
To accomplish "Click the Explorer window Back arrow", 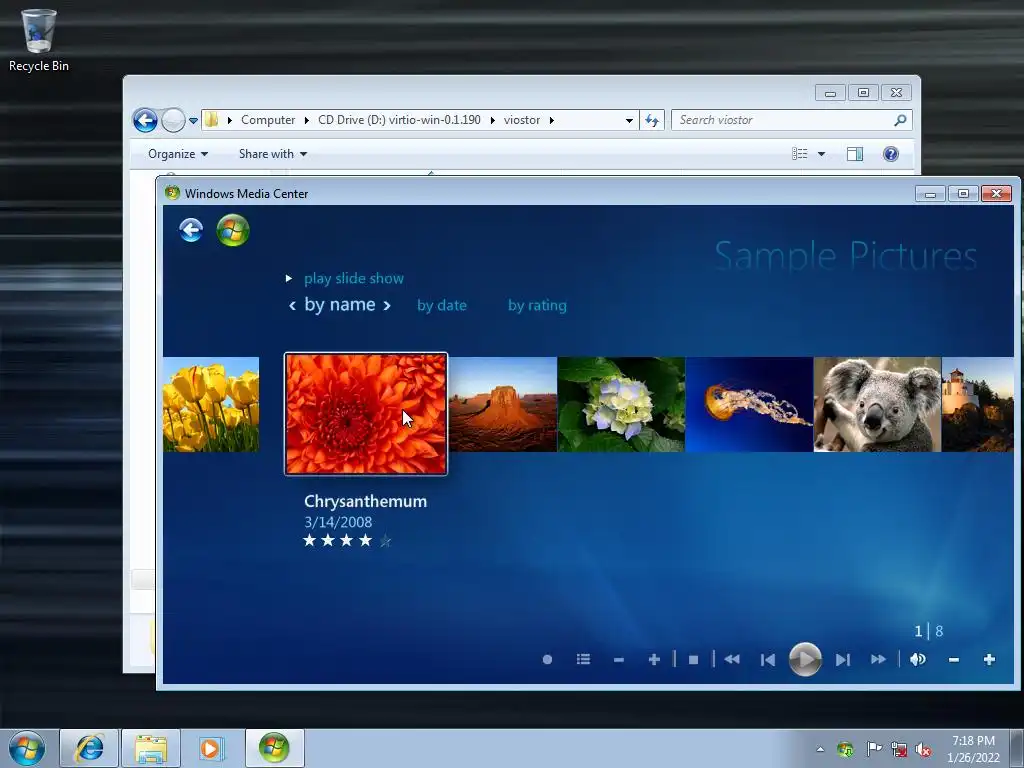I will (145, 120).
